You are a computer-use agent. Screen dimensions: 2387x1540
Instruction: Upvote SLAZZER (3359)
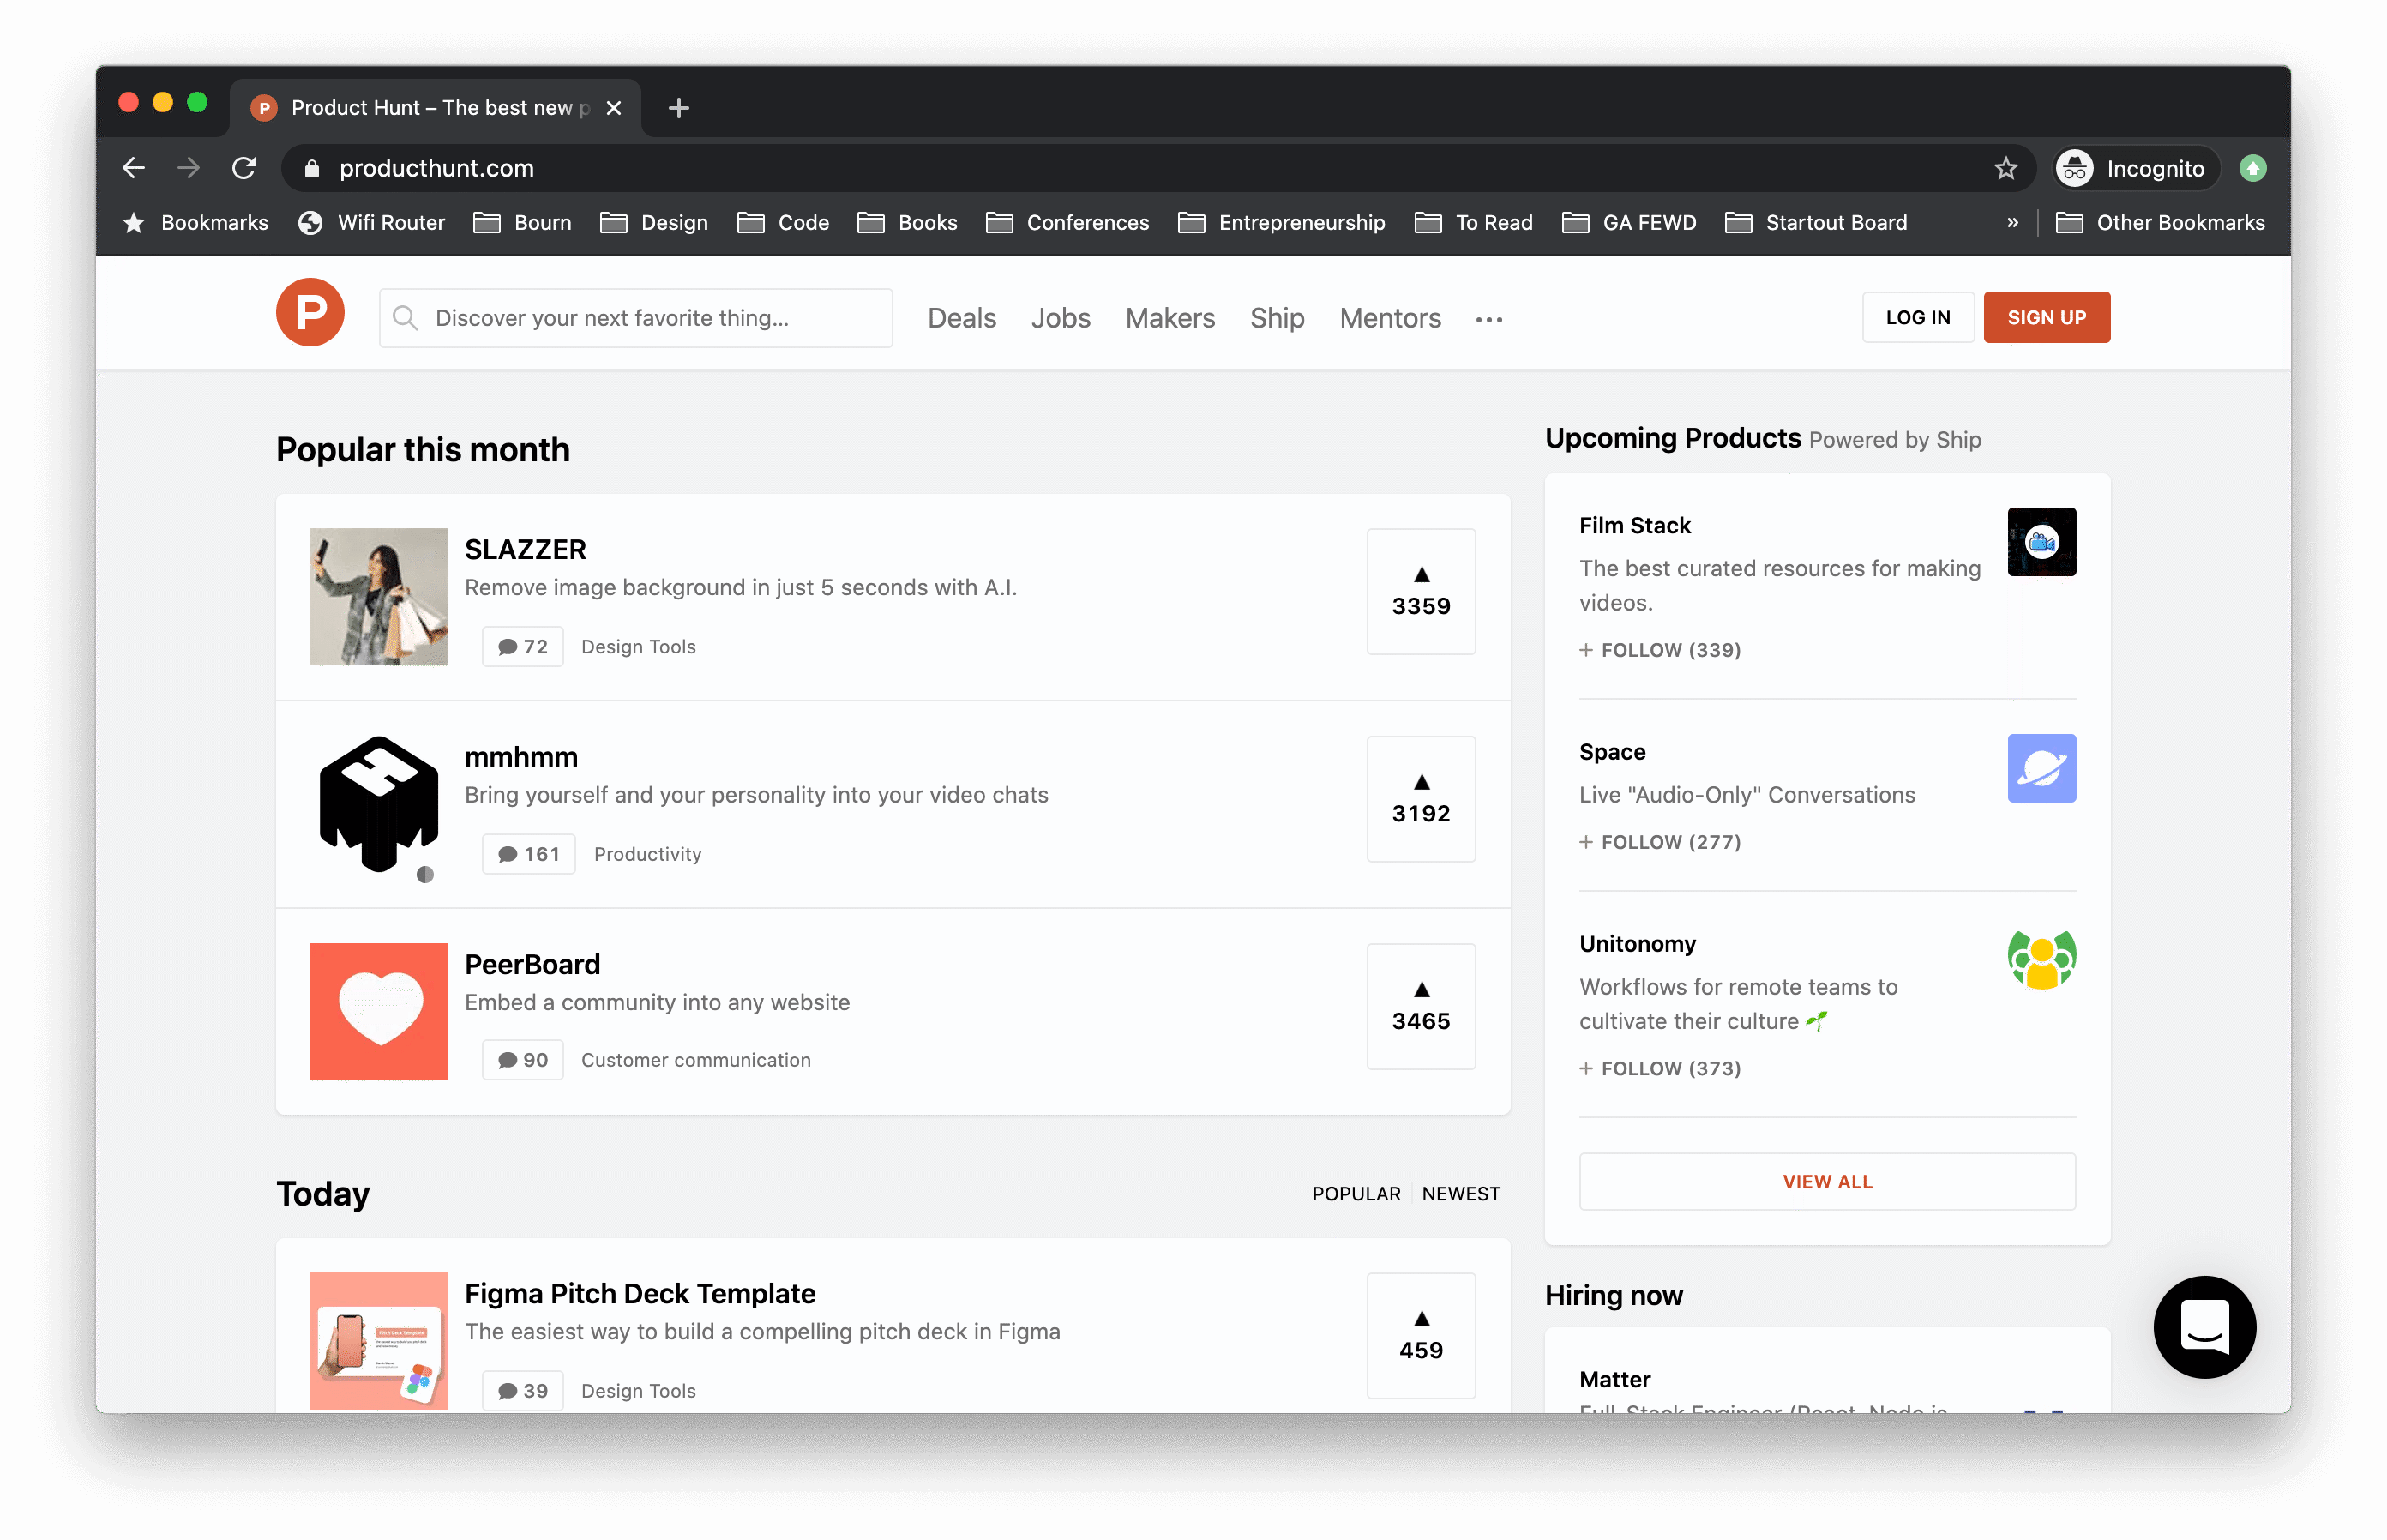tap(1421, 591)
